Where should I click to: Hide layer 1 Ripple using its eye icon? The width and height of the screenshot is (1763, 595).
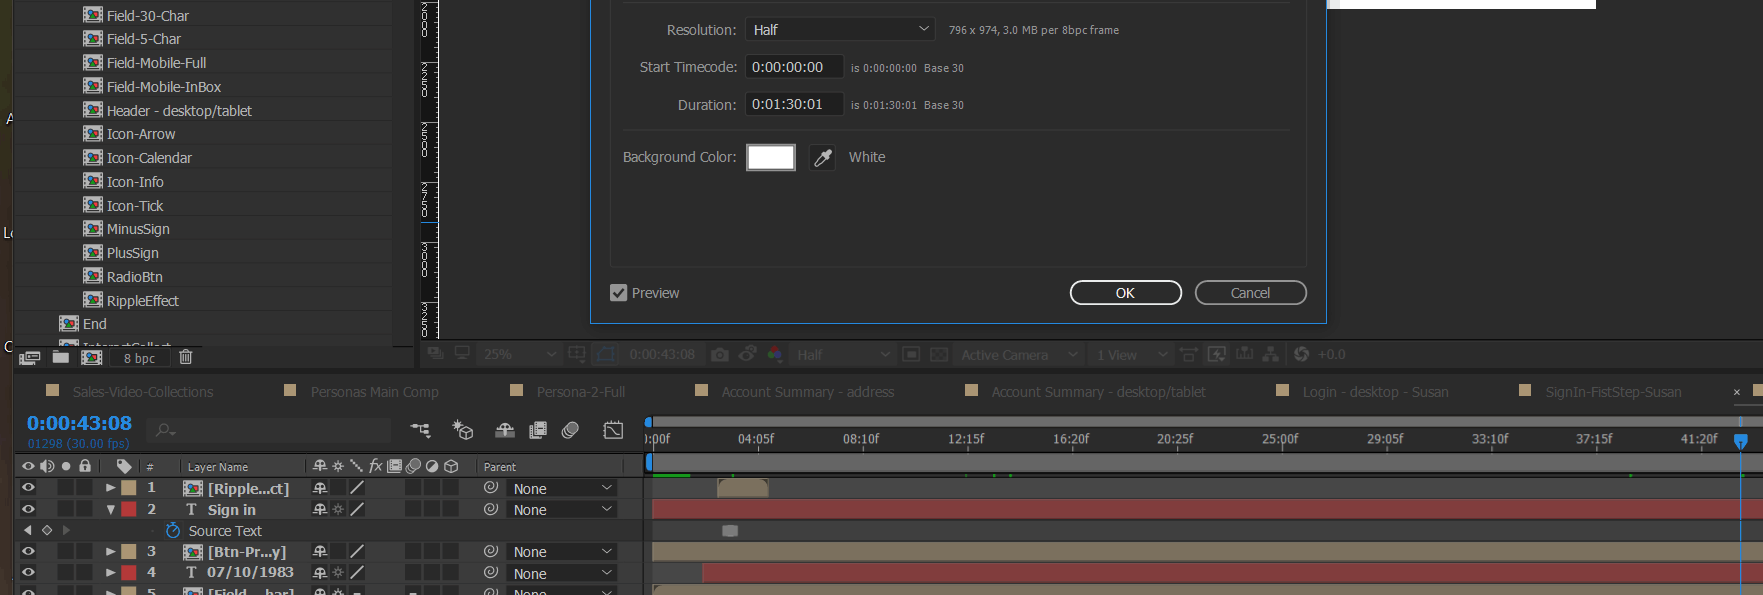[x=28, y=488]
